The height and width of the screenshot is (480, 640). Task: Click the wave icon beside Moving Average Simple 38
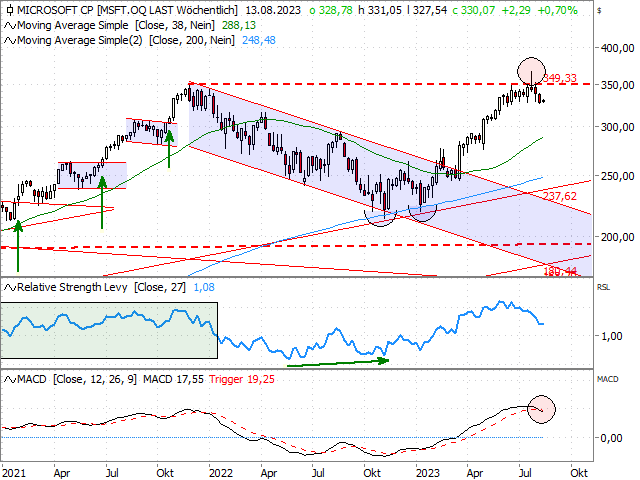[10, 26]
